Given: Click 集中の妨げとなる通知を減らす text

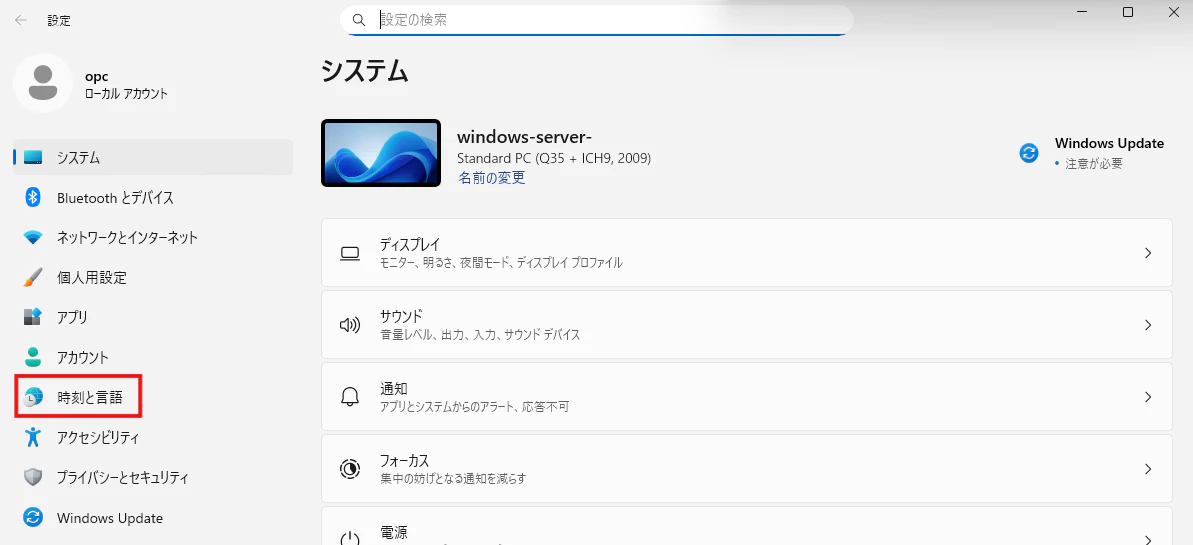Looking at the screenshot, I should coord(453,479).
